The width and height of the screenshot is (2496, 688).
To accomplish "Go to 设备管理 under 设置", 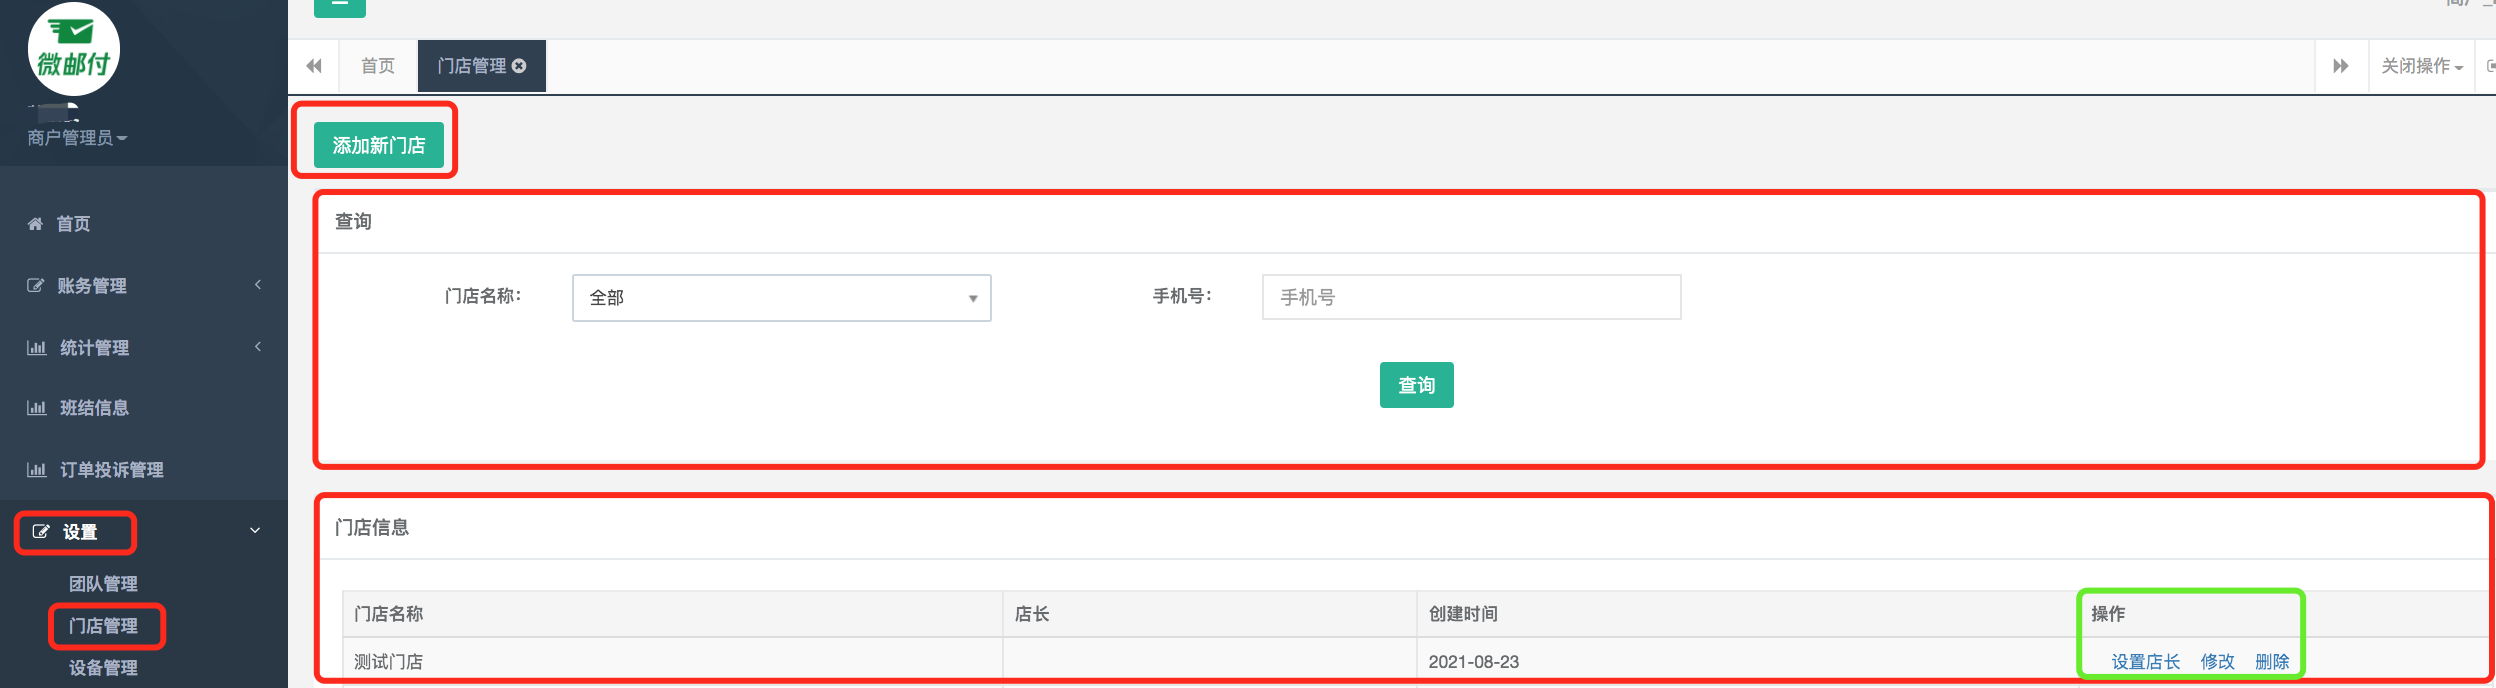I will (103, 668).
